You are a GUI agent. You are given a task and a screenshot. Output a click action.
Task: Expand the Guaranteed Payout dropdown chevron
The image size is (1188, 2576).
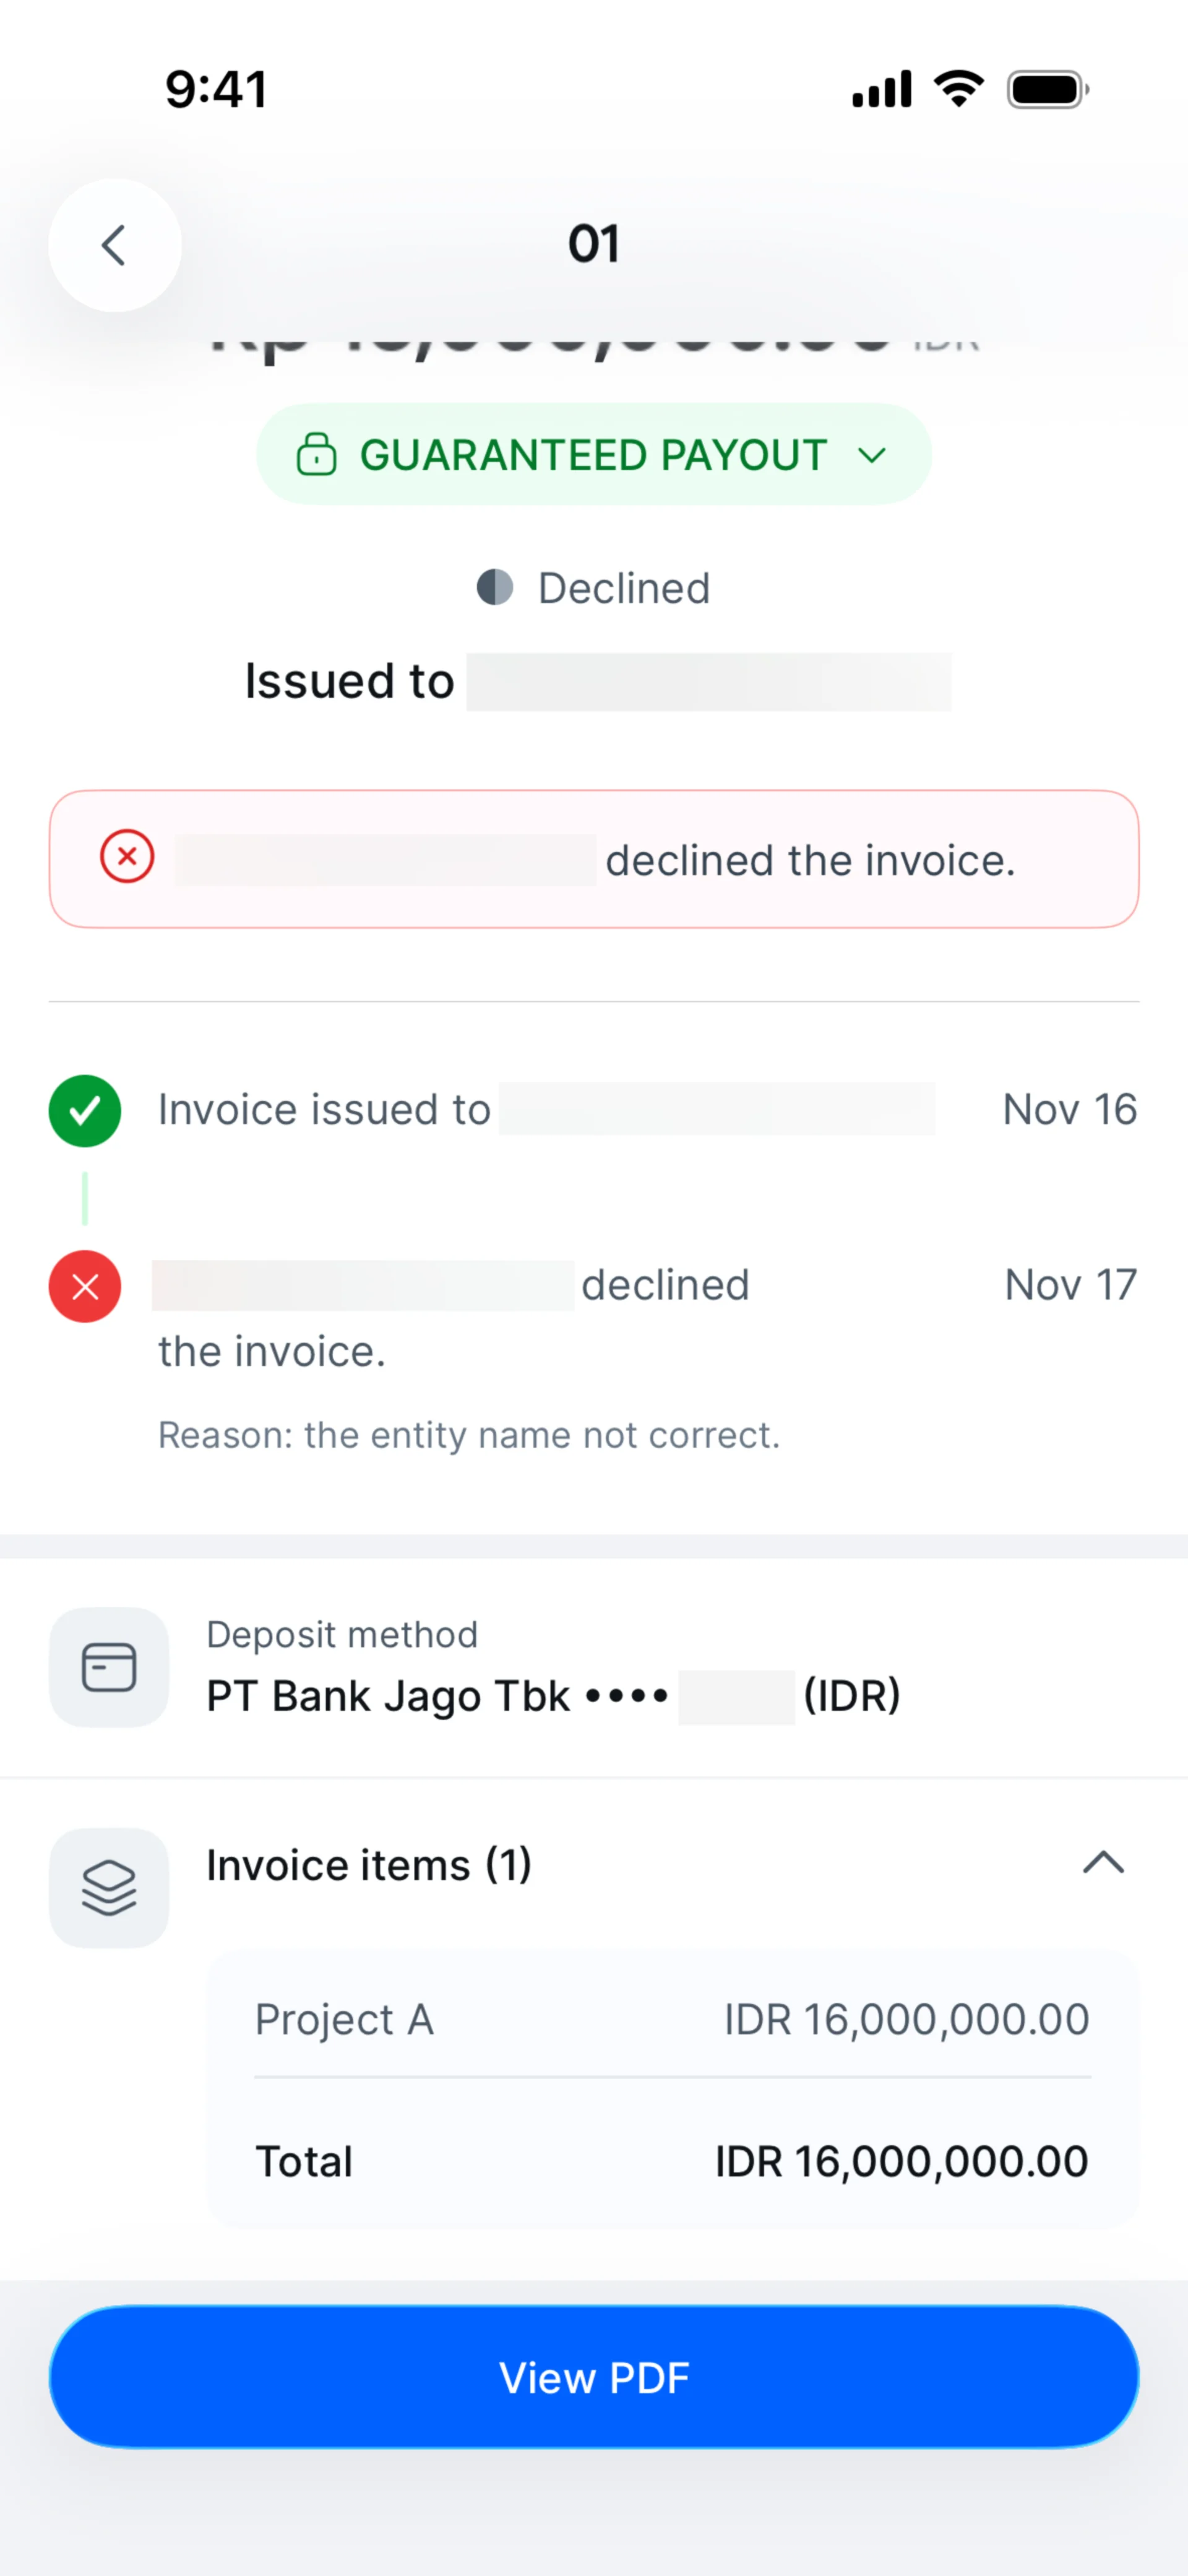coord(872,456)
